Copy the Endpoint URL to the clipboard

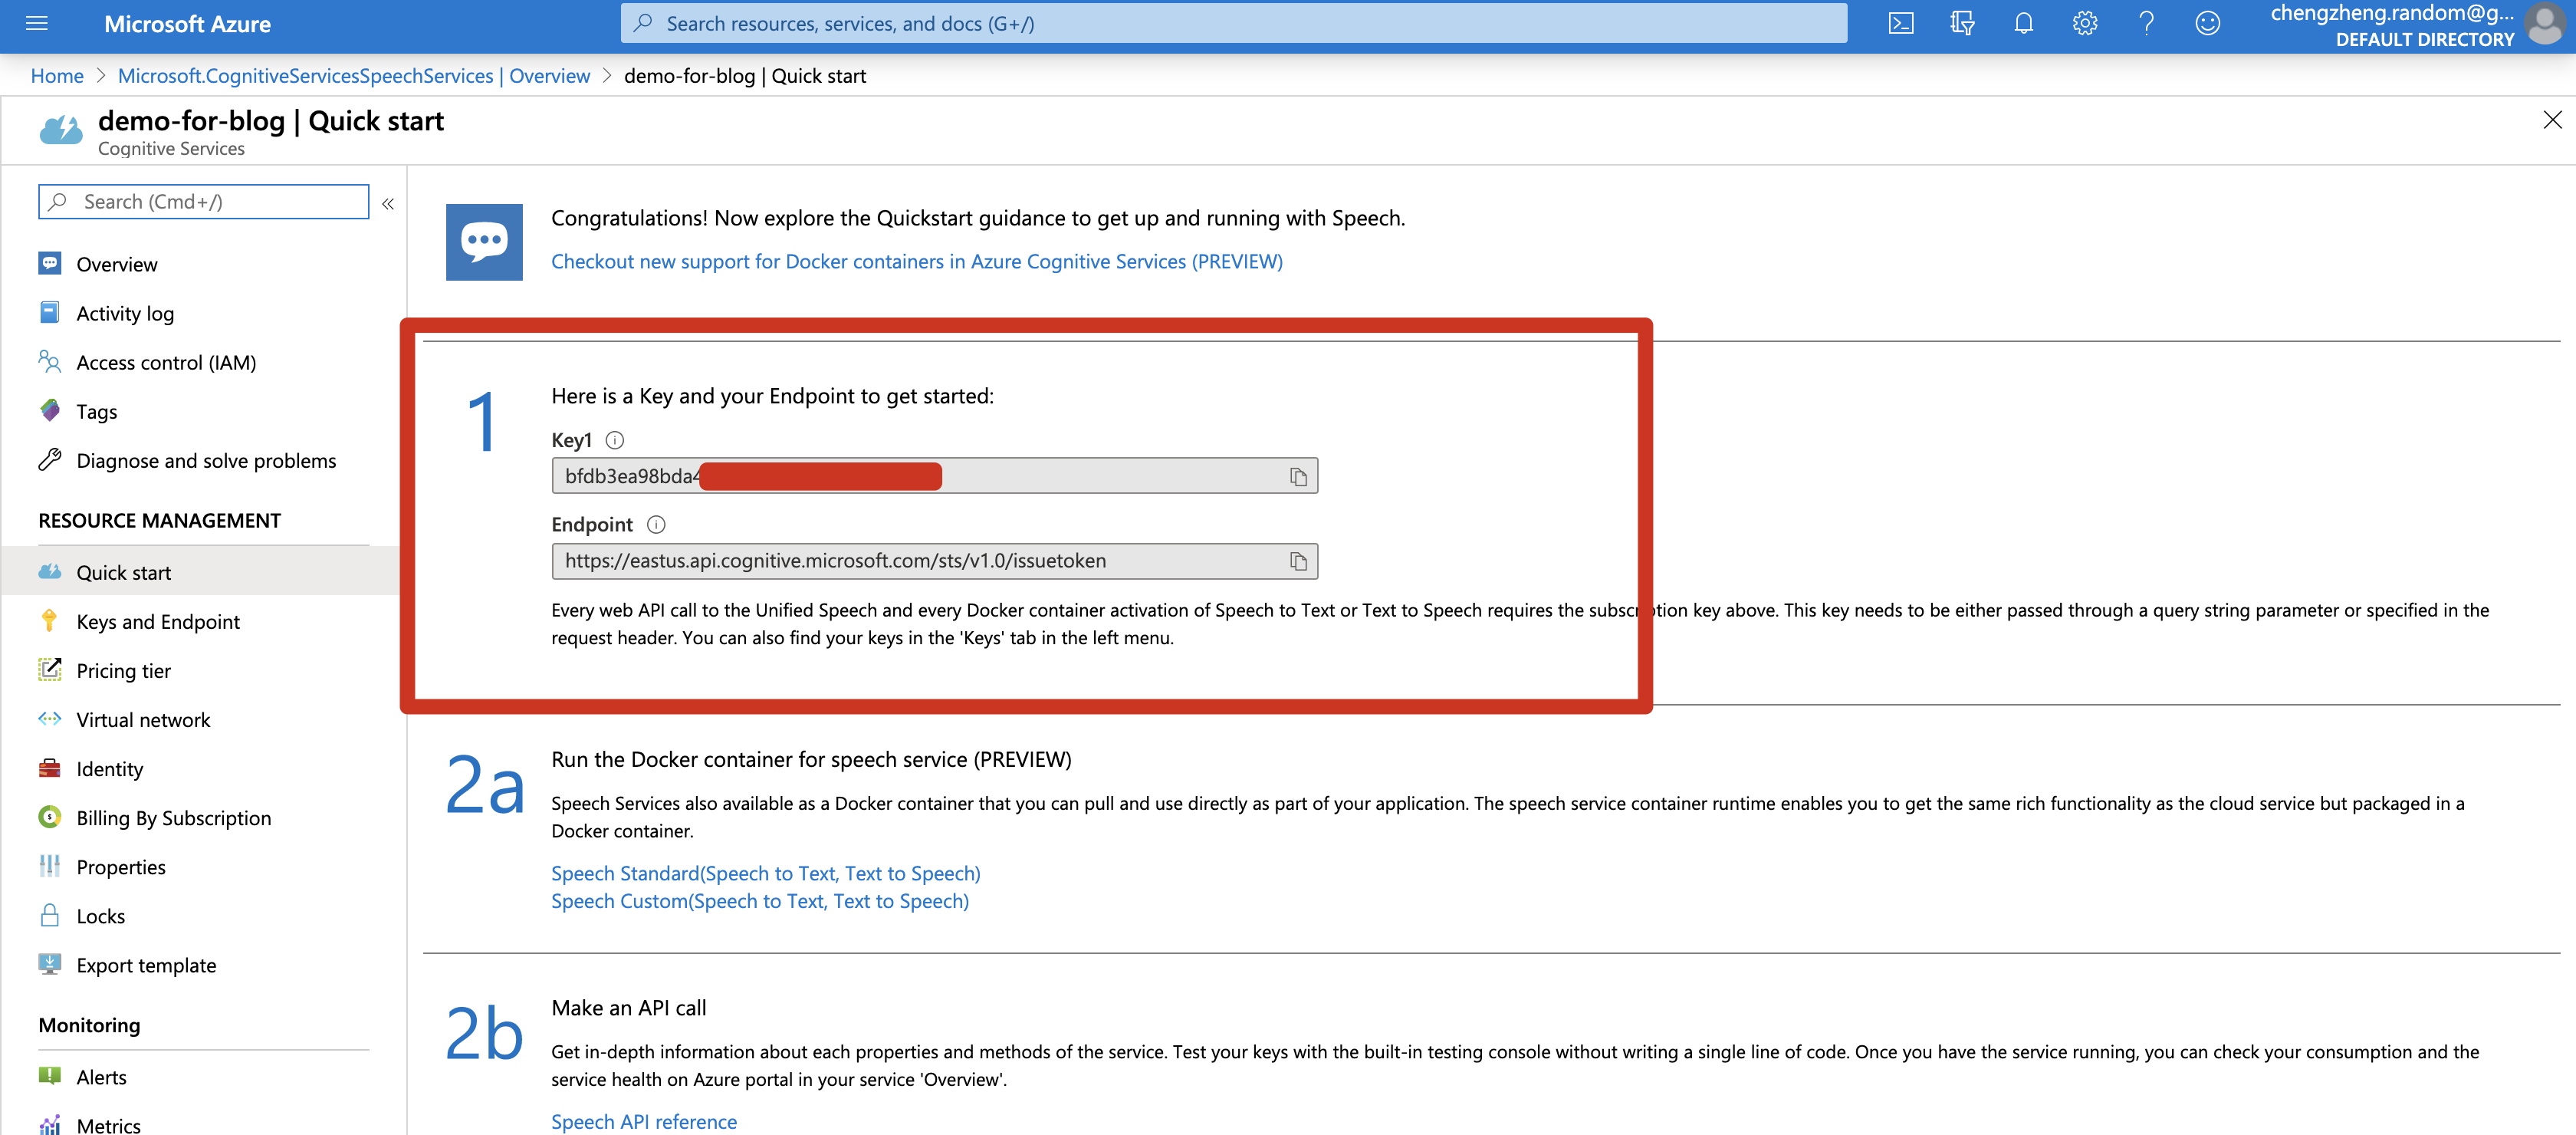1297,562
